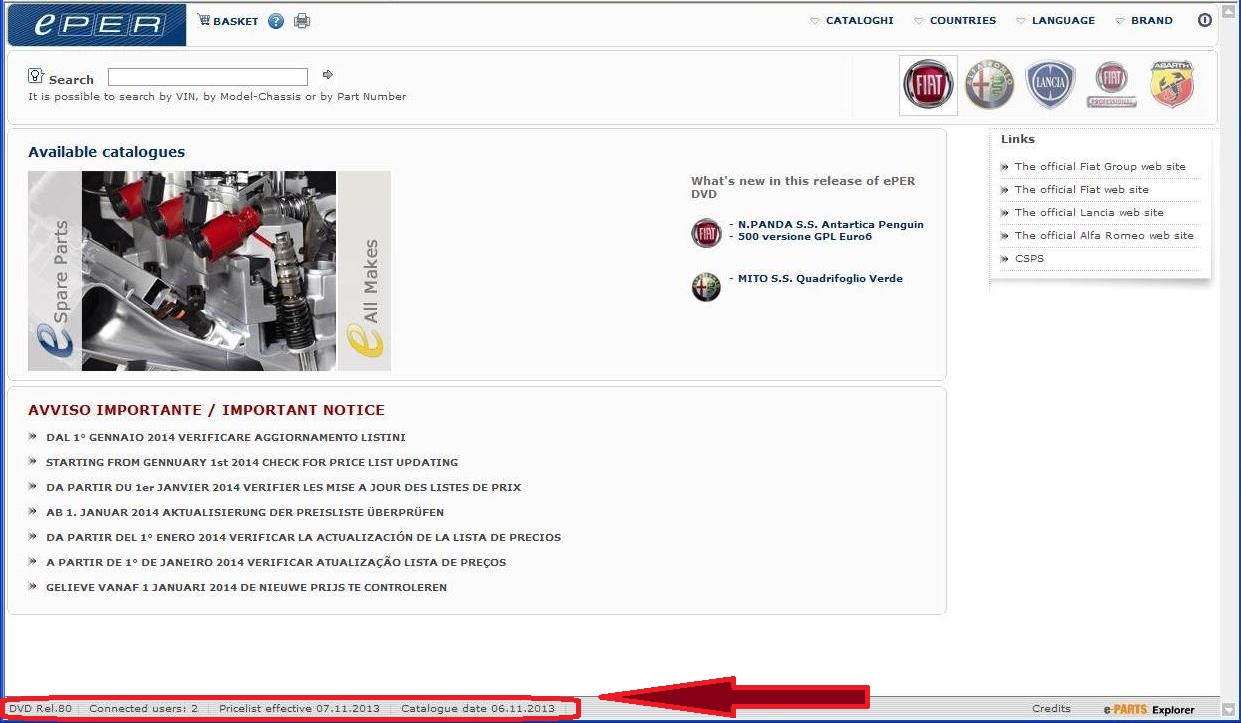Select the Alfa Romeo brand logo
The width and height of the screenshot is (1241, 723).
point(989,85)
